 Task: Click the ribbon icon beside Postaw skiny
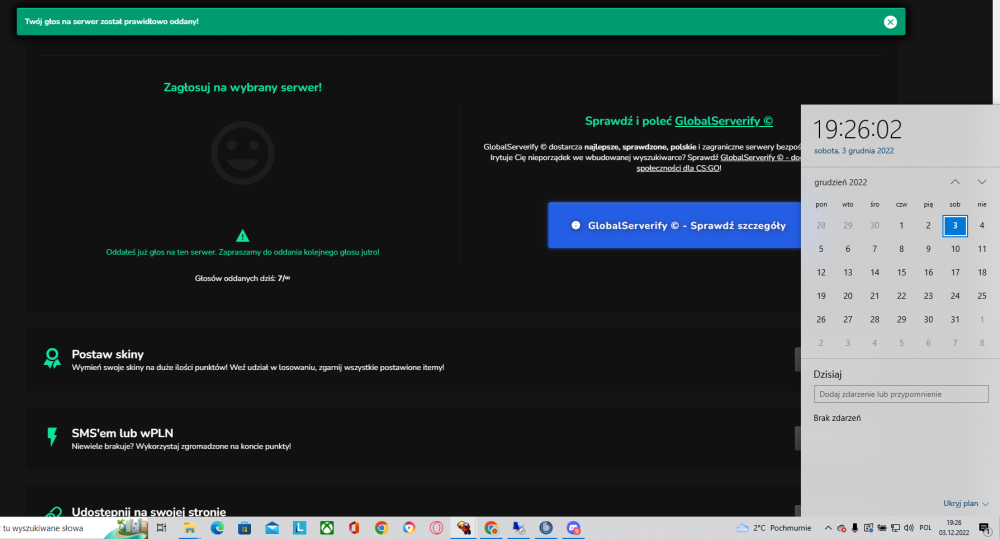click(x=52, y=358)
